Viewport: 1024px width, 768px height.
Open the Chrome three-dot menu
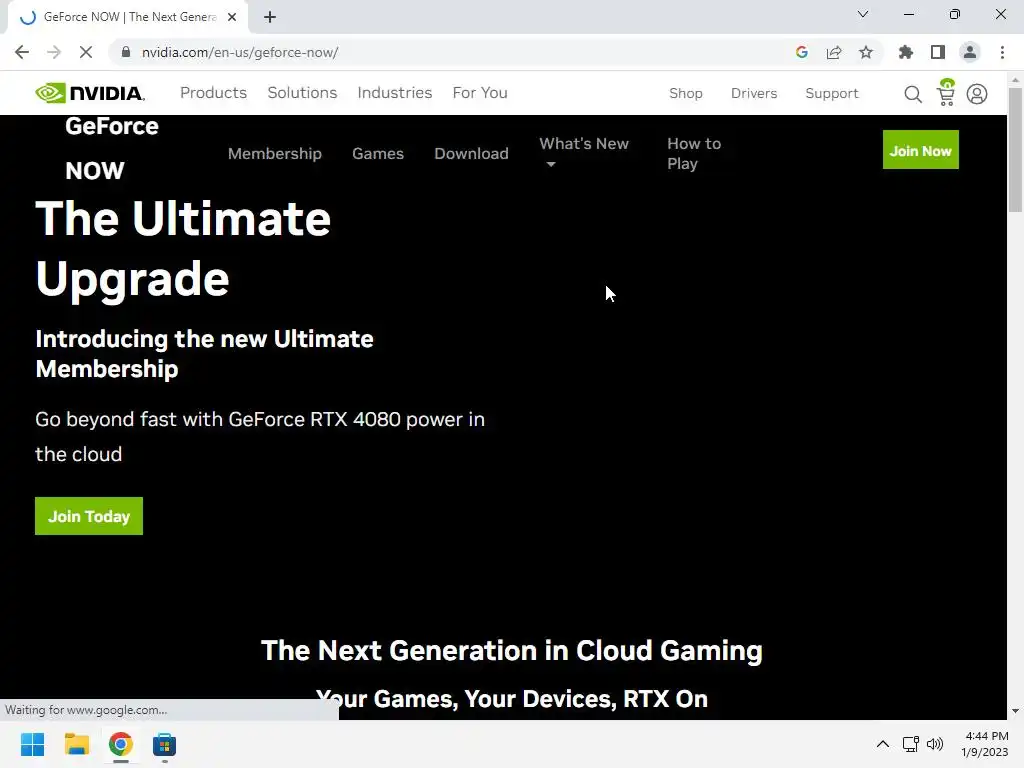1002,52
